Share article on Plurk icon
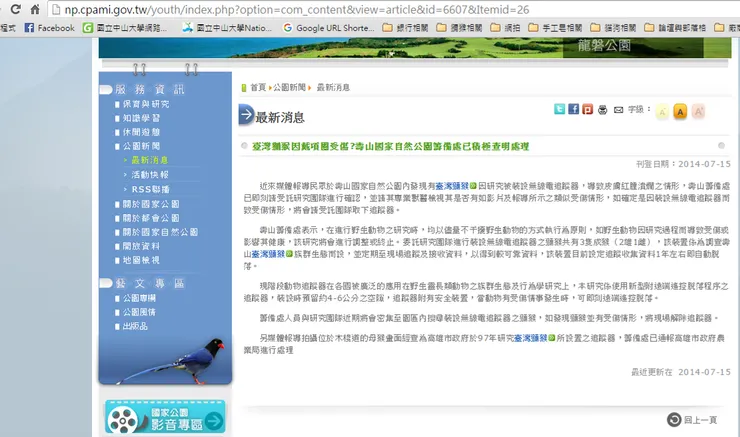 [588, 109]
